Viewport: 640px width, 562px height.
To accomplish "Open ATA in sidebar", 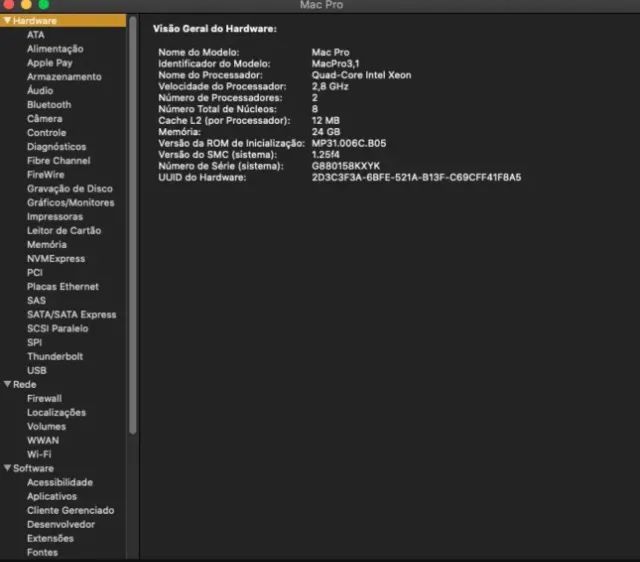I will point(36,35).
